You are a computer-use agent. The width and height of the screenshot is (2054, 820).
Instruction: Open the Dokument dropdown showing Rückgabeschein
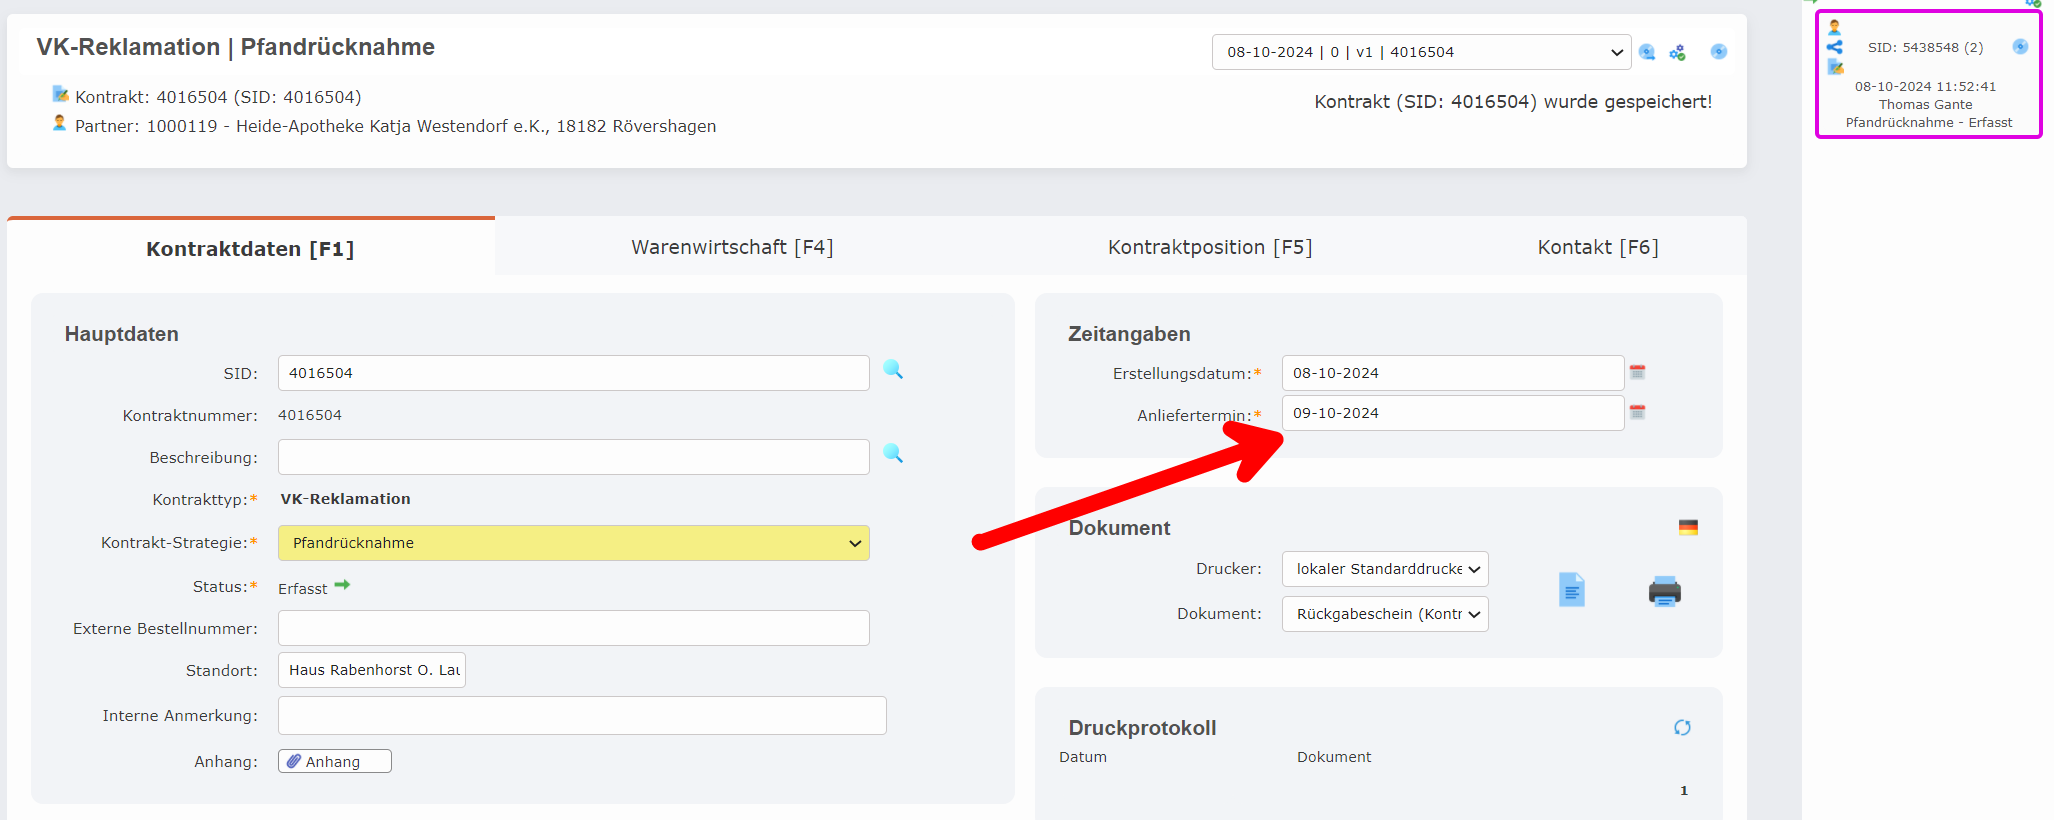tap(1384, 614)
